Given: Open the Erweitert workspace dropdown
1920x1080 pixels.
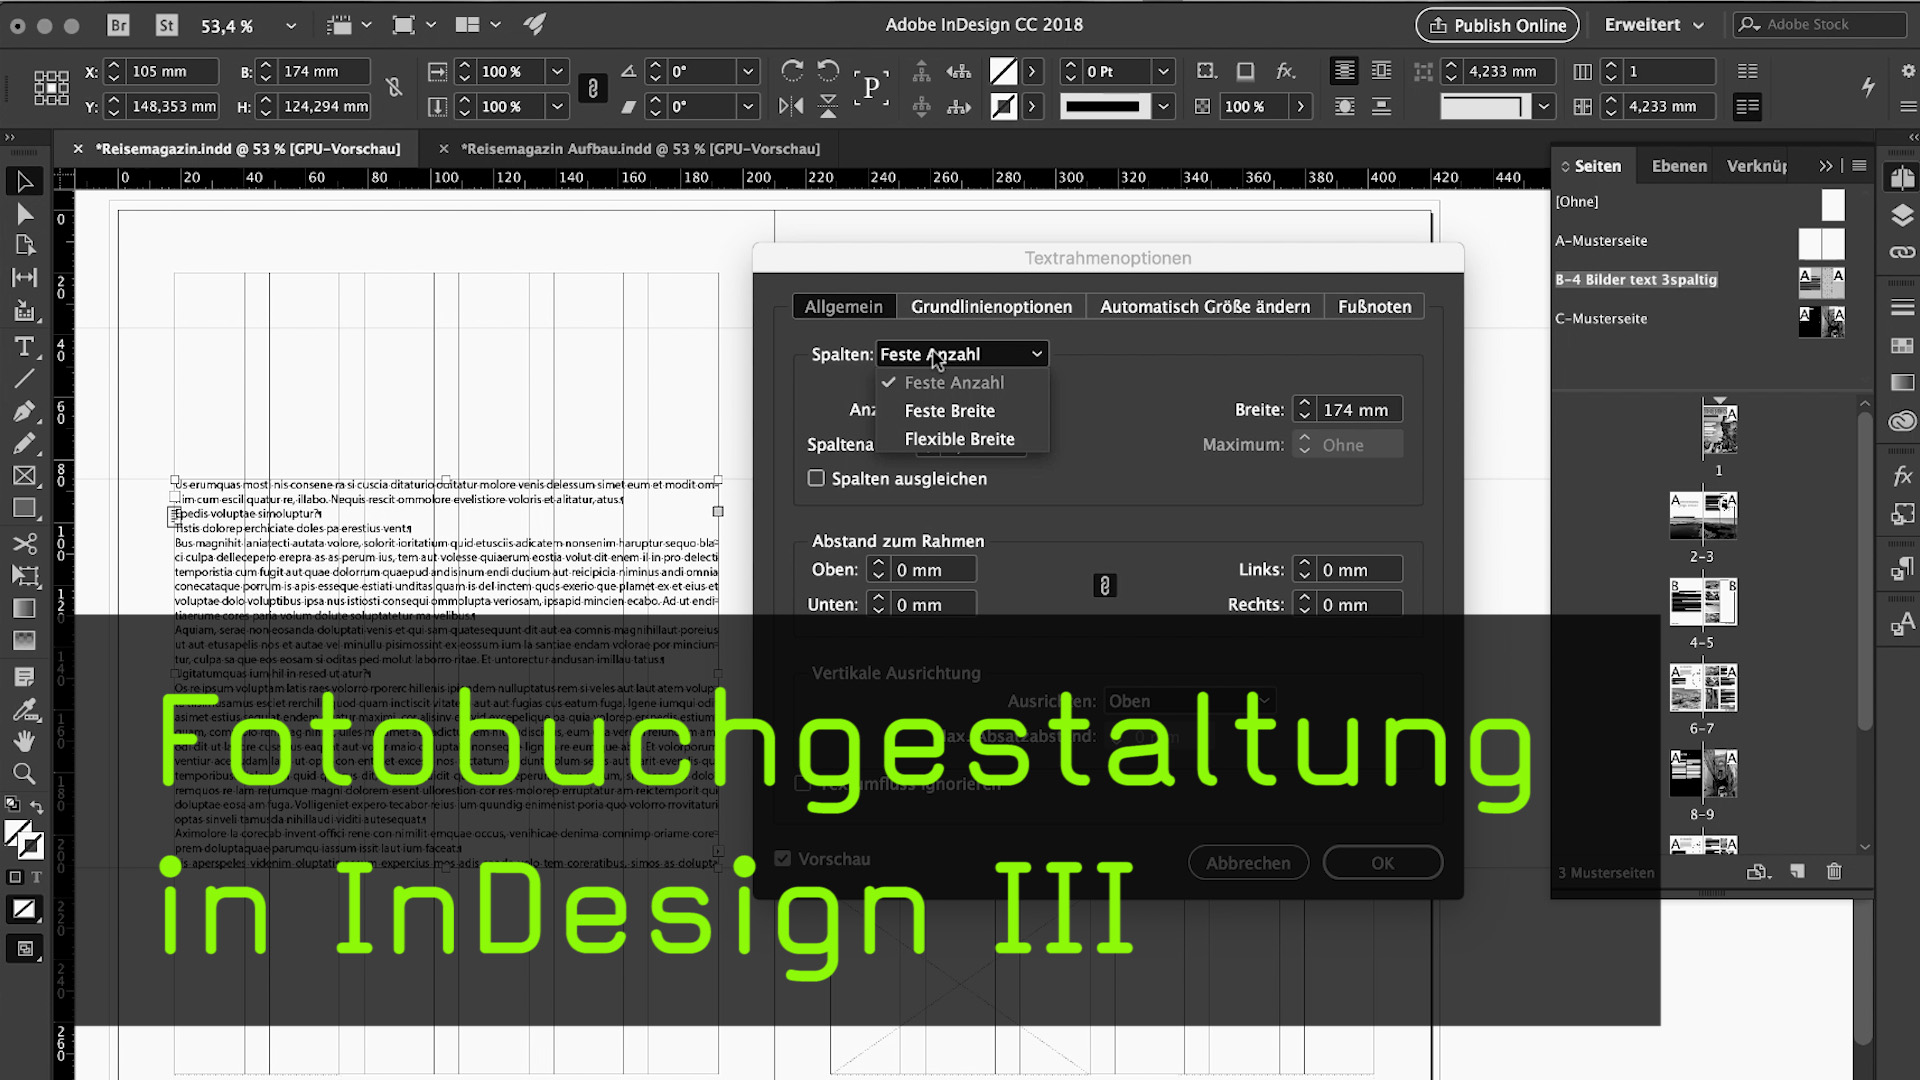Looking at the screenshot, I should 1654,25.
